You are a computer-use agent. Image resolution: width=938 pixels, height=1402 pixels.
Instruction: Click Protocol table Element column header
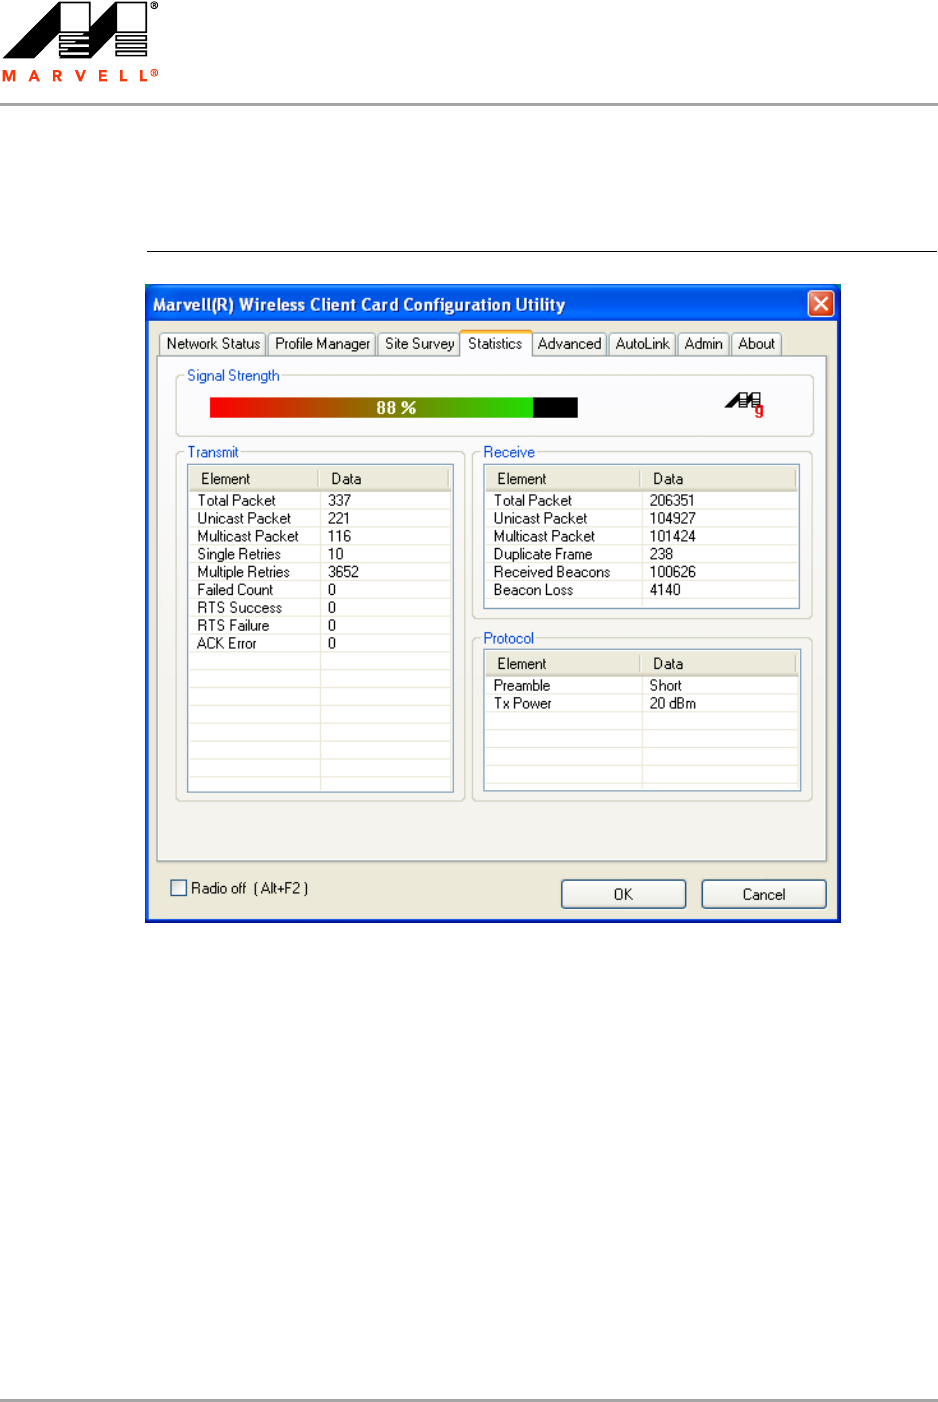pos(562,664)
